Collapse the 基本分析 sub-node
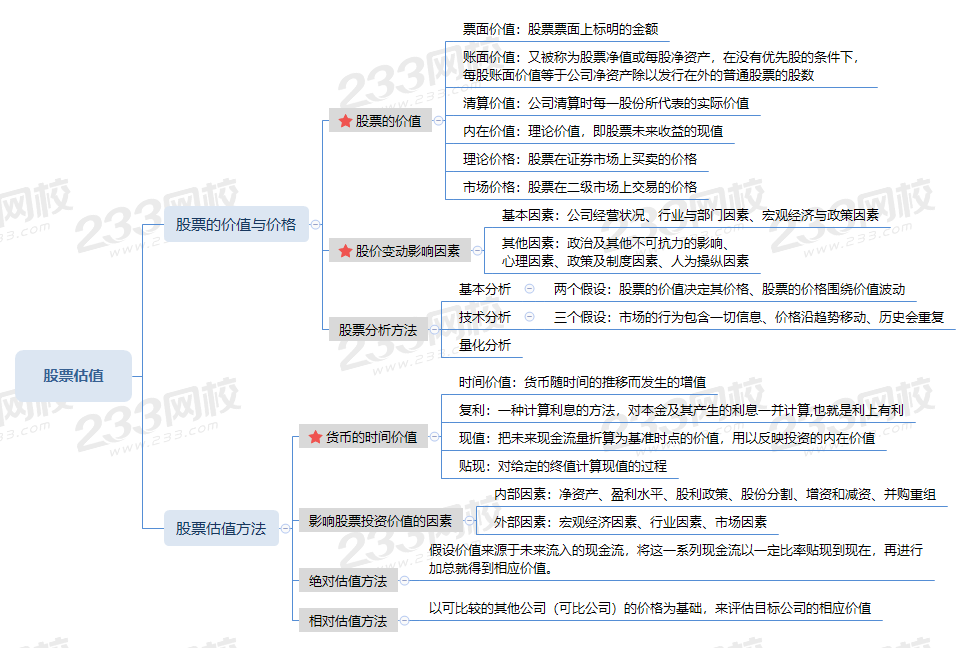Screen dimensions: 972x648 pyautogui.click(x=529, y=288)
